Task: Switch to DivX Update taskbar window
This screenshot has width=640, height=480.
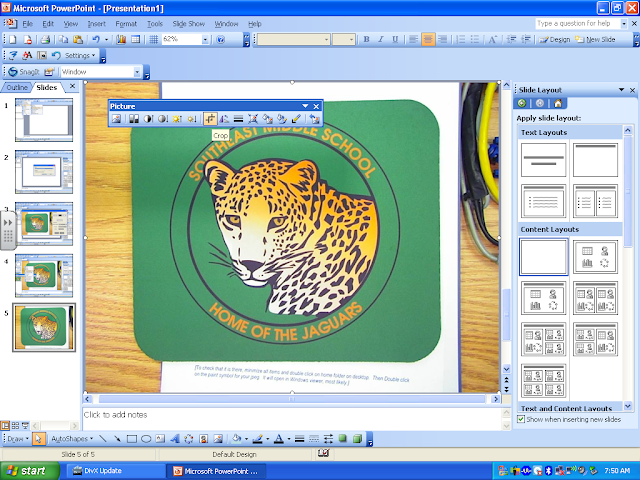Action: coord(114,471)
